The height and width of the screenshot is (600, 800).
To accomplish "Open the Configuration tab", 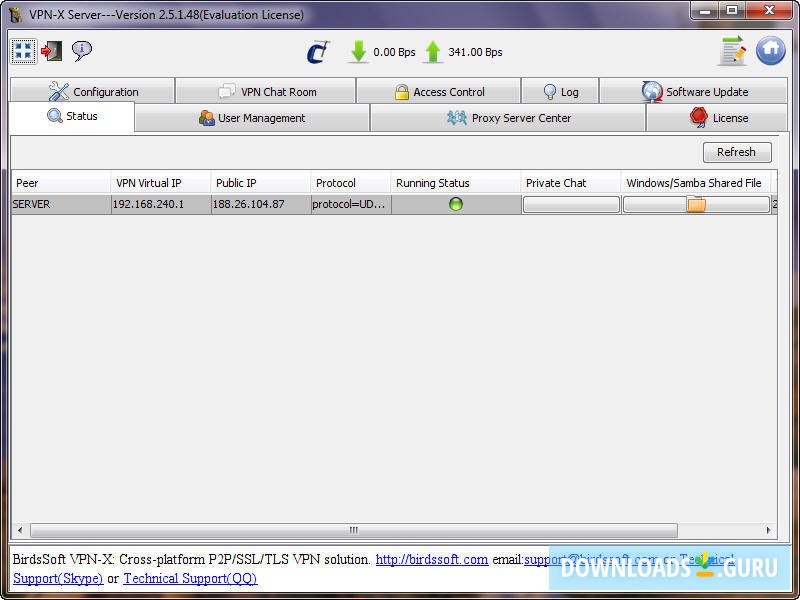I will [93, 92].
